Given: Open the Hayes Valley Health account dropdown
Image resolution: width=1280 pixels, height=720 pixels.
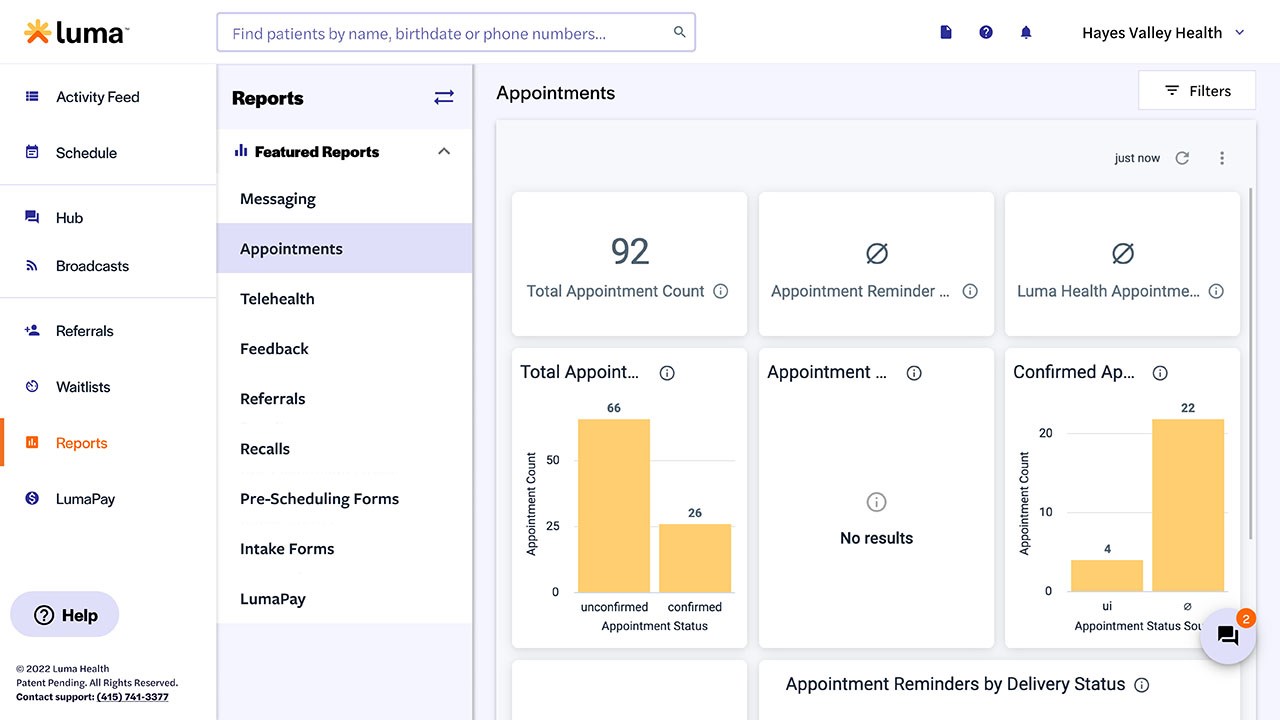Looking at the screenshot, I should point(1163,33).
